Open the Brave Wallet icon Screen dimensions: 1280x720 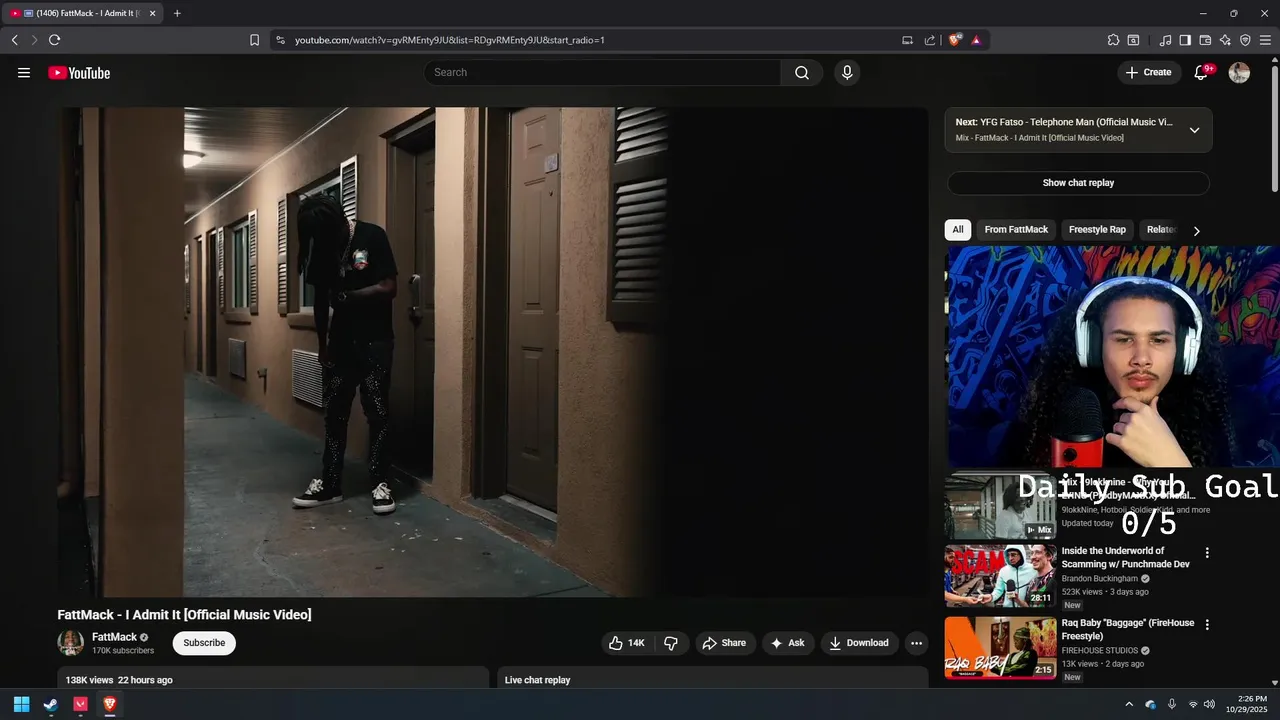(x=1205, y=40)
